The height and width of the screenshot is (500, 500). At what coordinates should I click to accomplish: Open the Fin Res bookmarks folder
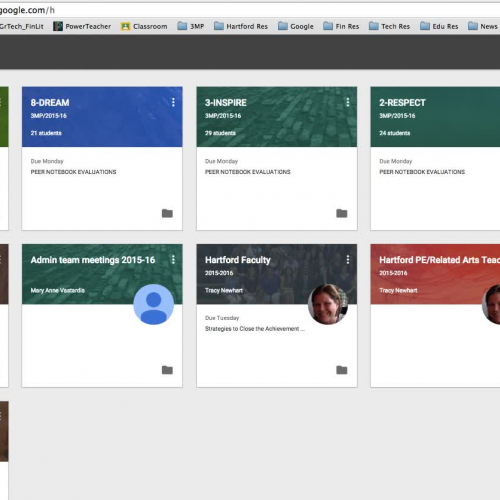[341, 26]
